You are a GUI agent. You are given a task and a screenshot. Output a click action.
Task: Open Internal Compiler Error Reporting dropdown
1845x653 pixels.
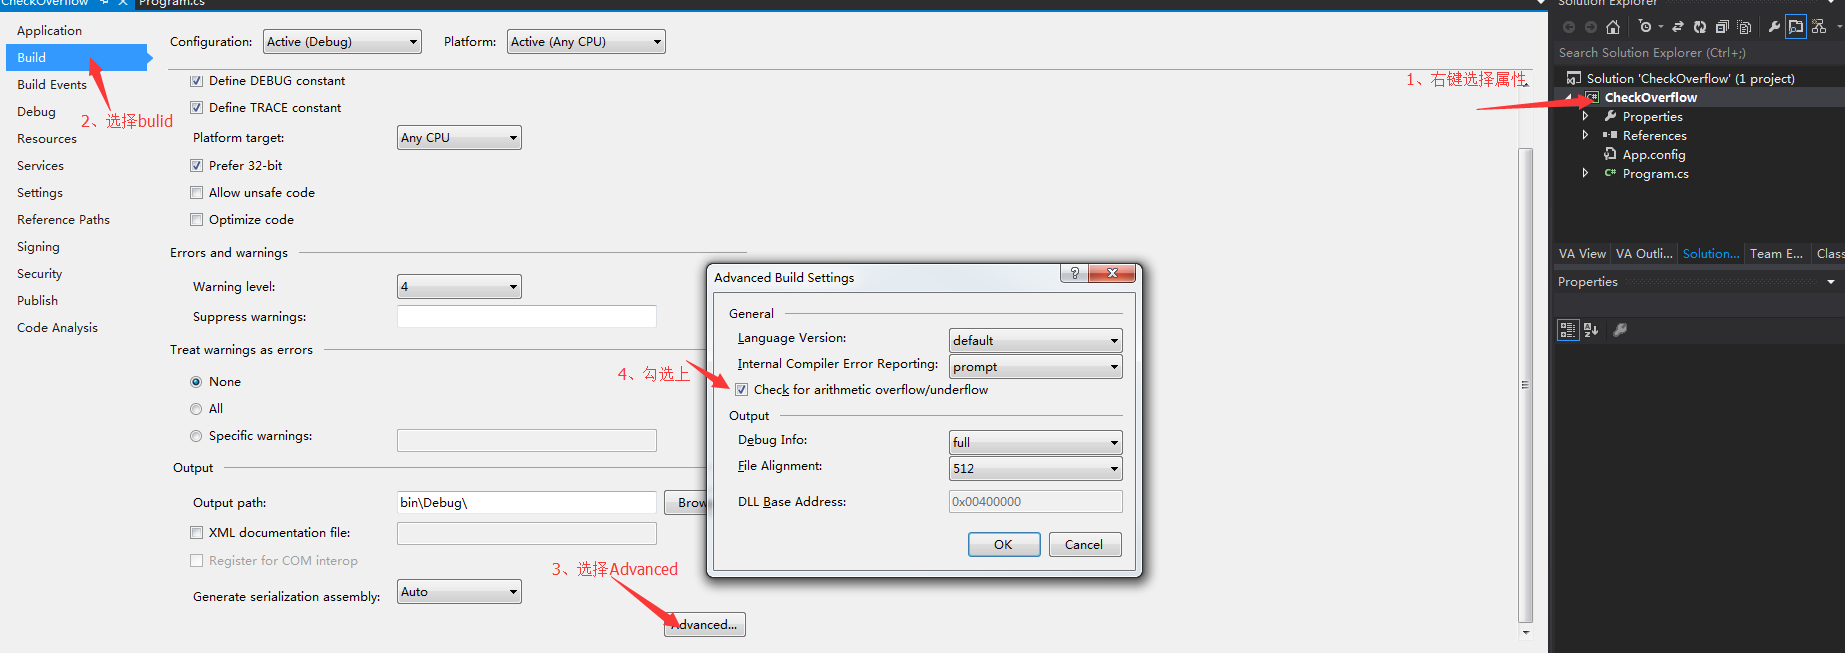tap(1035, 367)
